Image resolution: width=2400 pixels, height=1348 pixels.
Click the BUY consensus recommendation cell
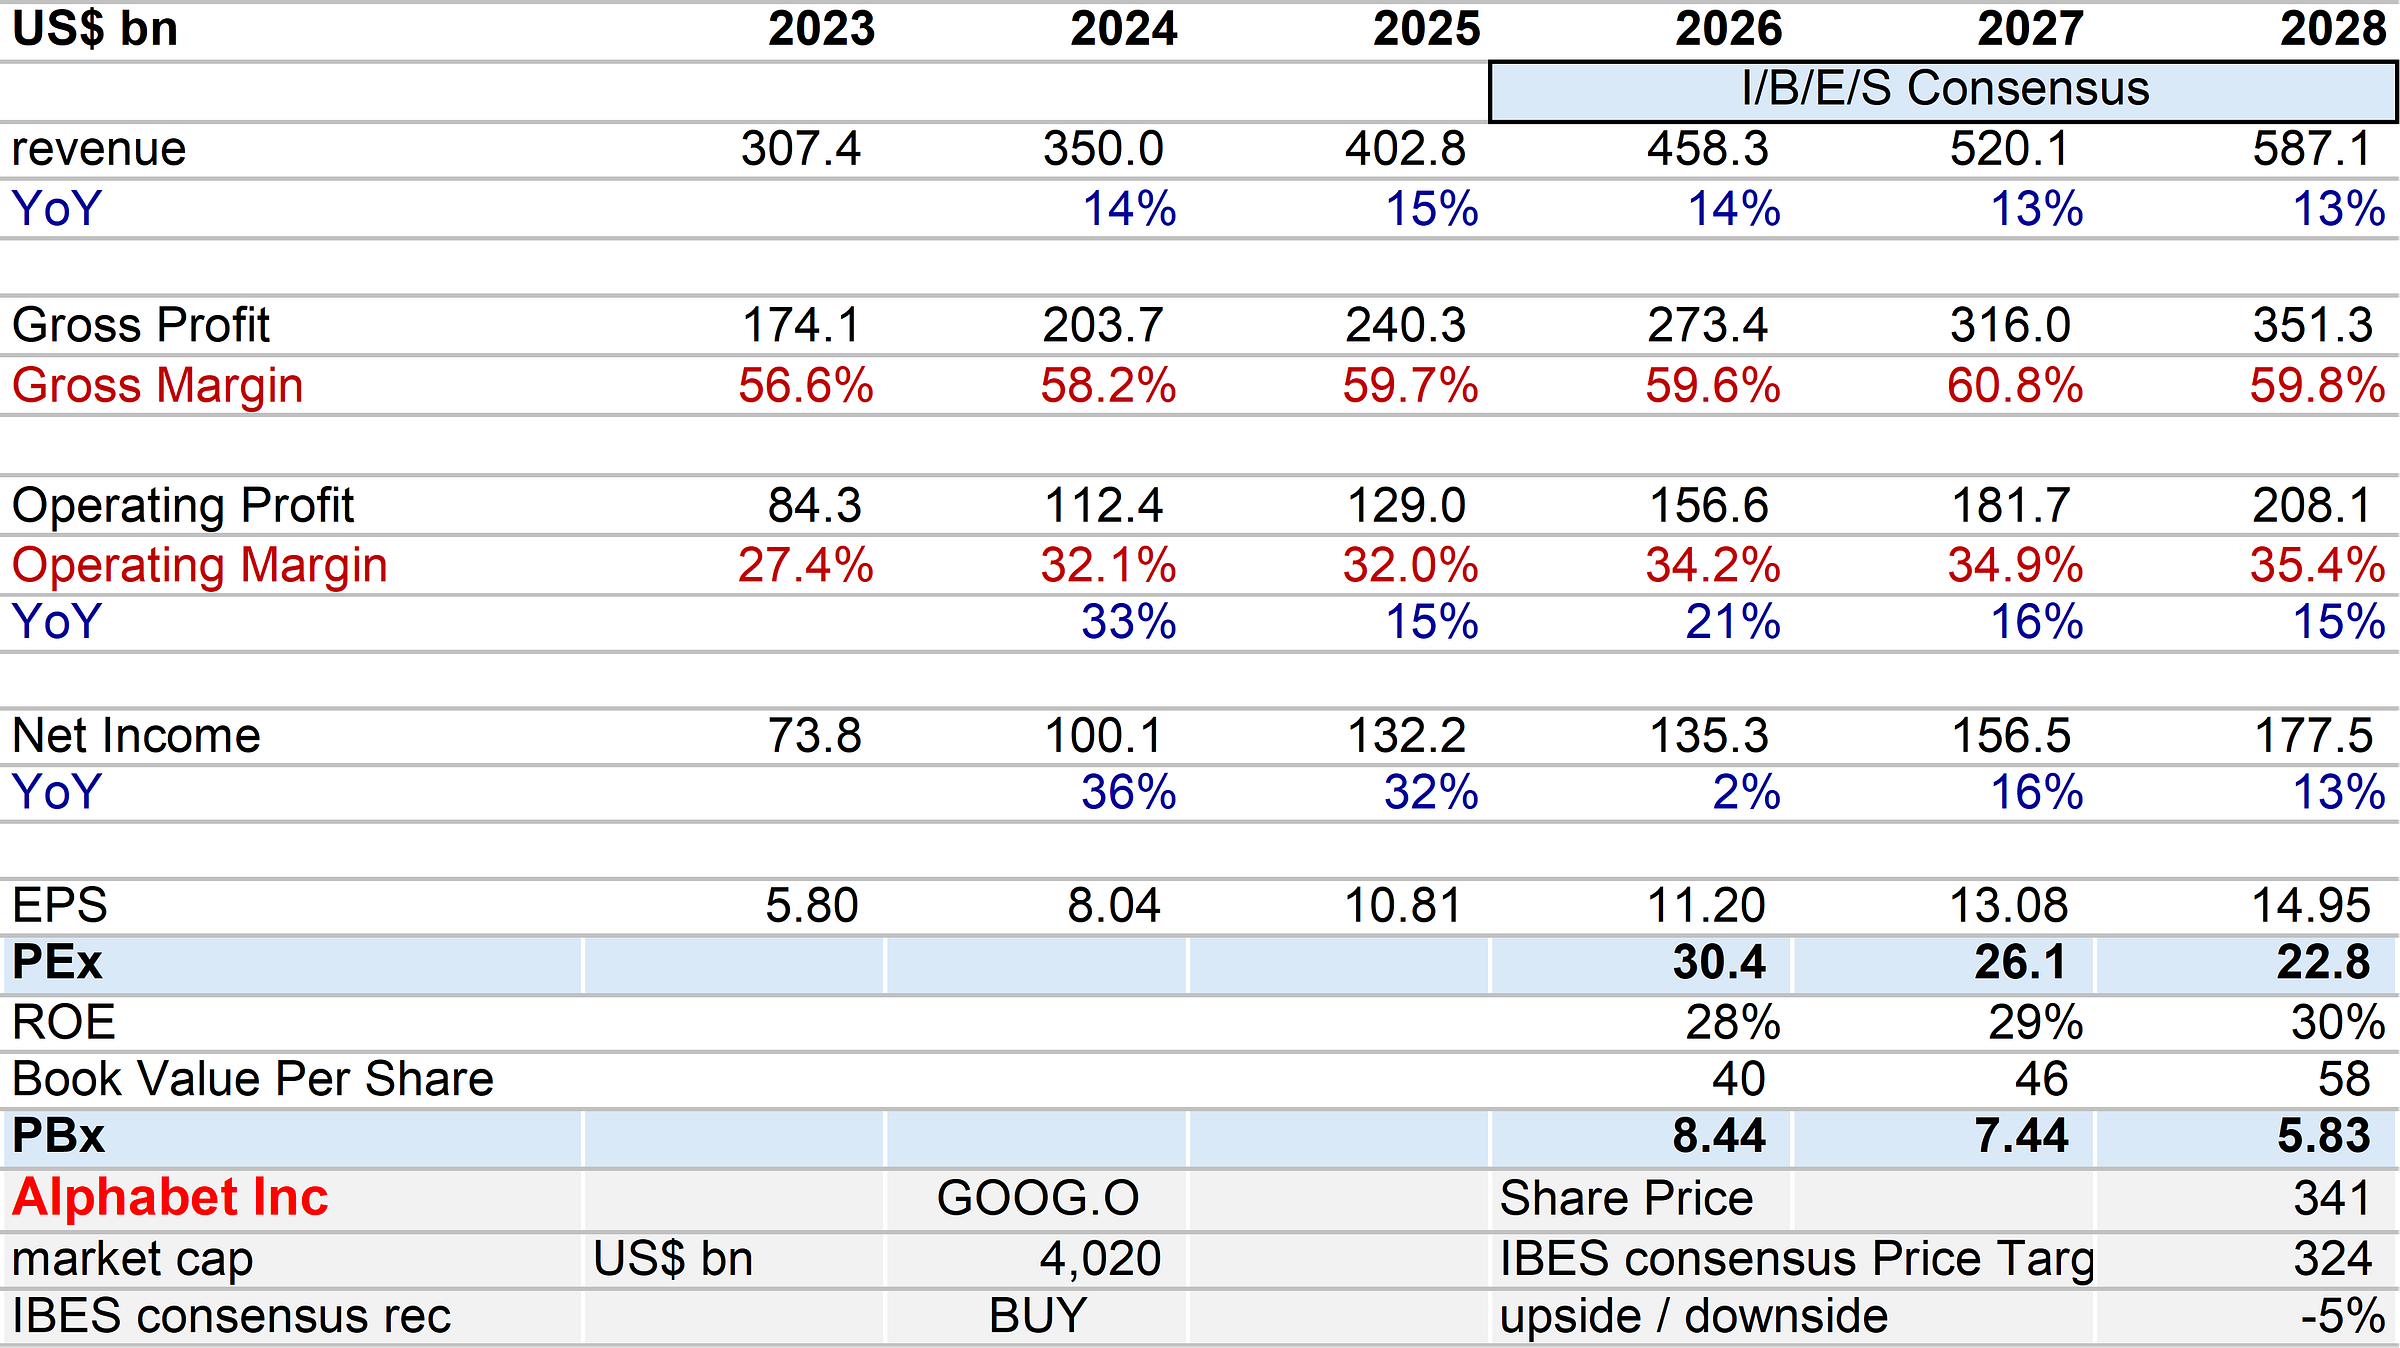coord(1037,1316)
